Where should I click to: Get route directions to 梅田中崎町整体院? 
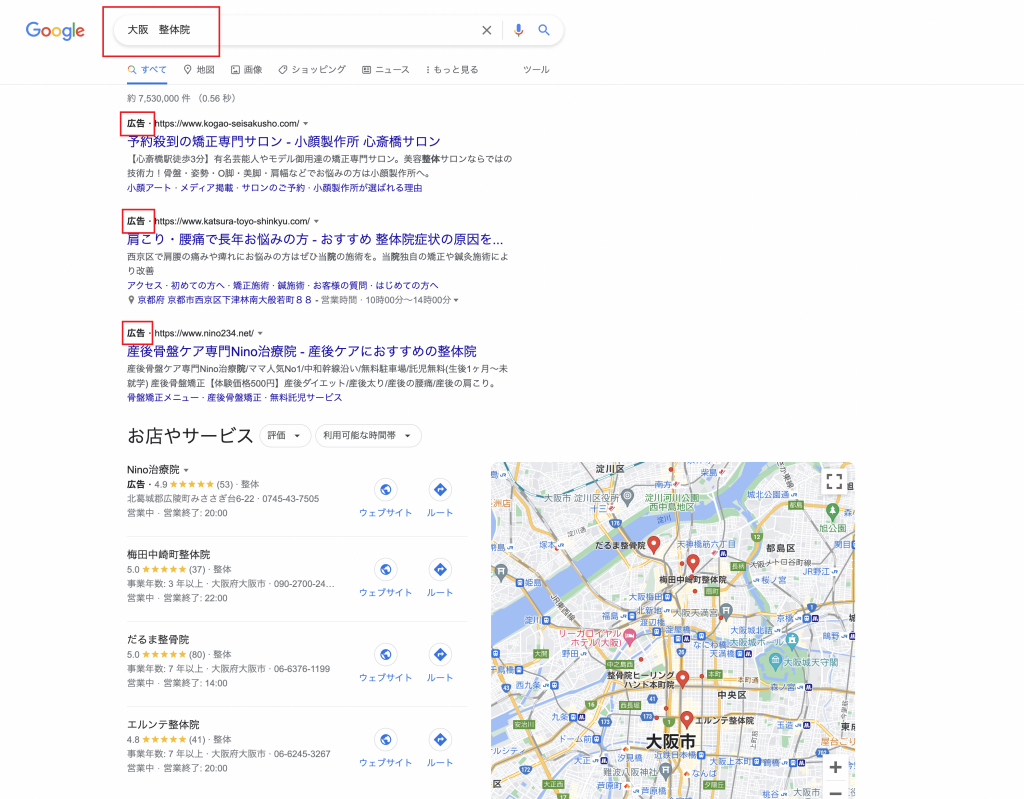tap(440, 570)
